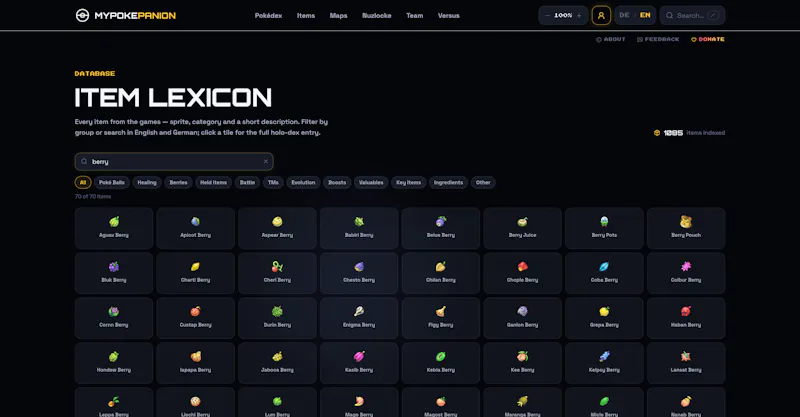
Task: Open the Haban Berry tile
Action: click(686, 317)
